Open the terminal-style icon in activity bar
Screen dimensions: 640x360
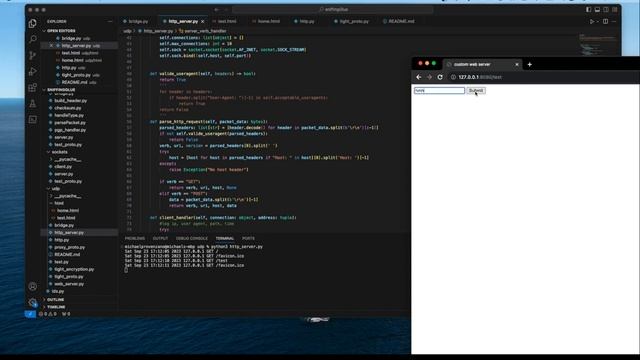tap(33, 119)
